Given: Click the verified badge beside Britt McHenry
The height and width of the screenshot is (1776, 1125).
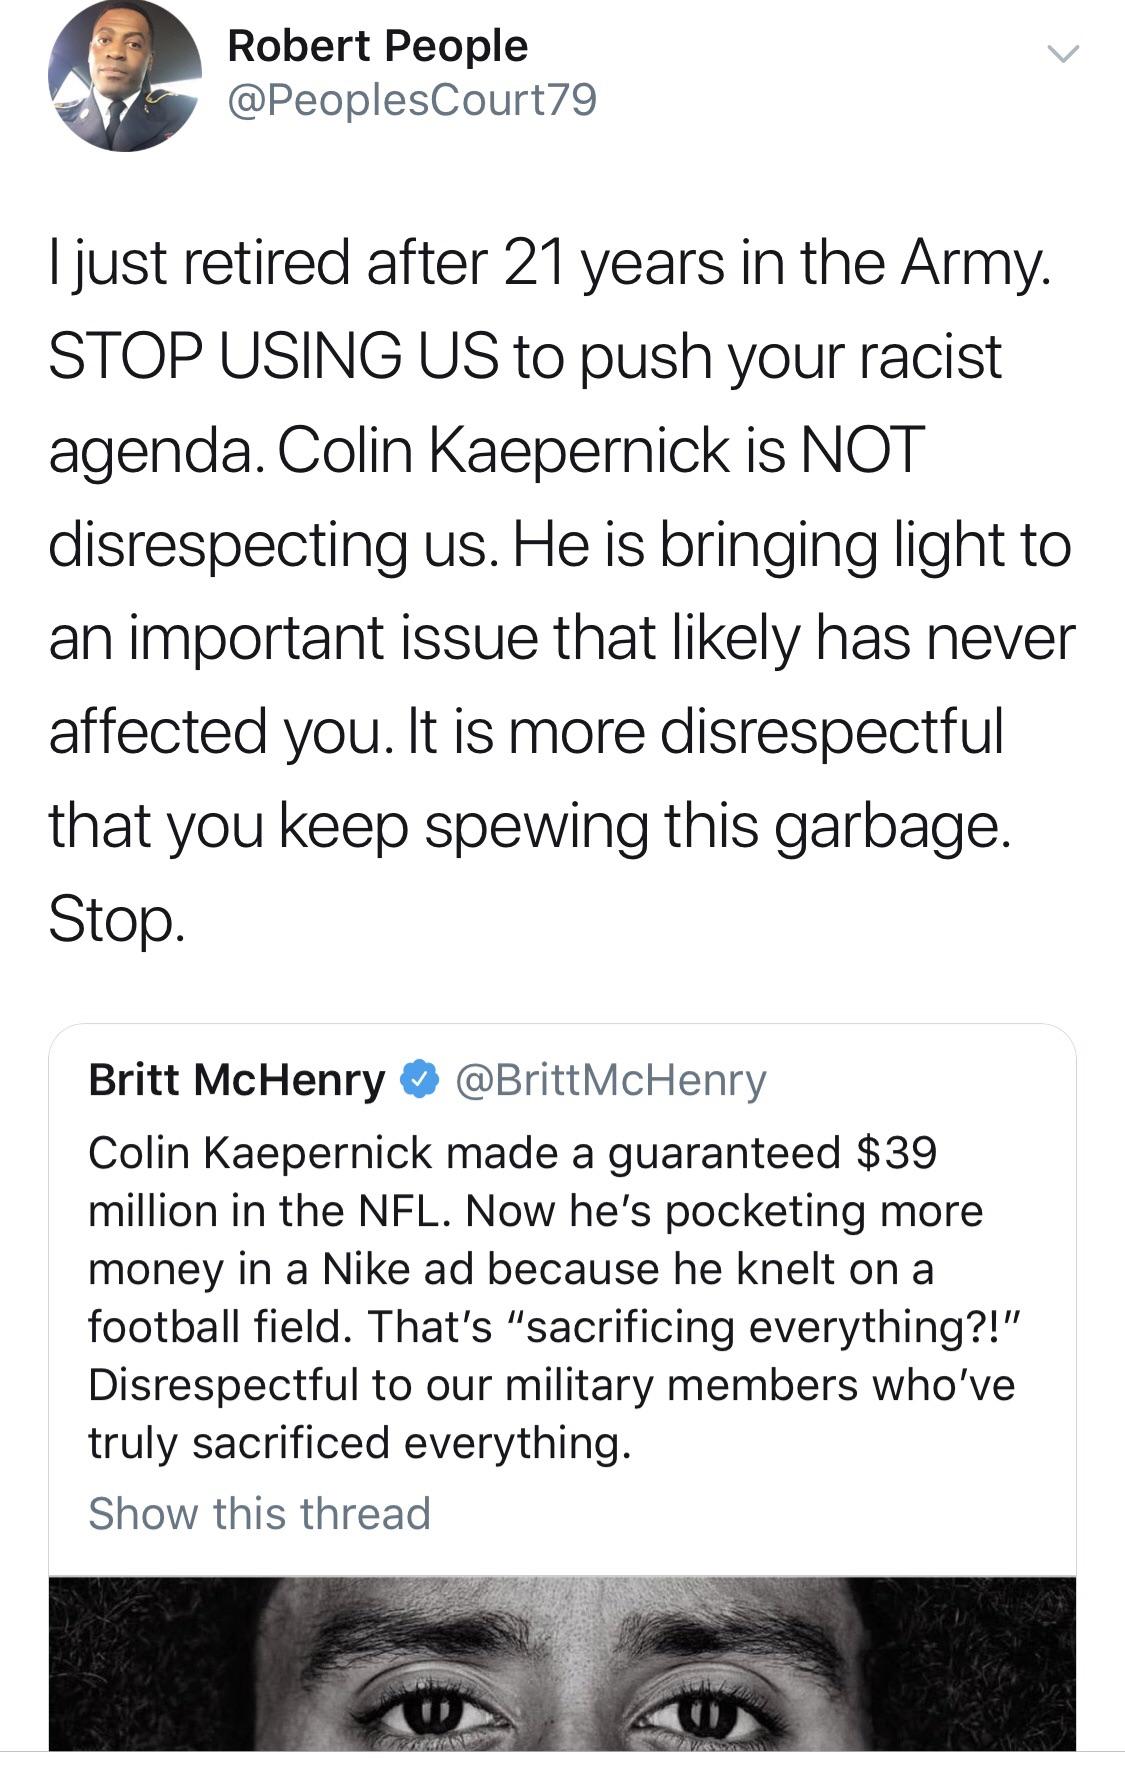Looking at the screenshot, I should 418,1079.
